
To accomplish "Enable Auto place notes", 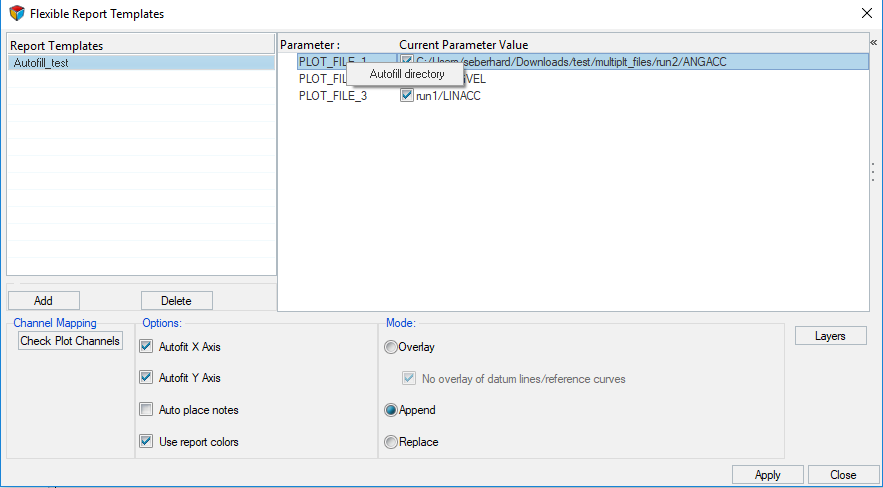I will [147, 410].
